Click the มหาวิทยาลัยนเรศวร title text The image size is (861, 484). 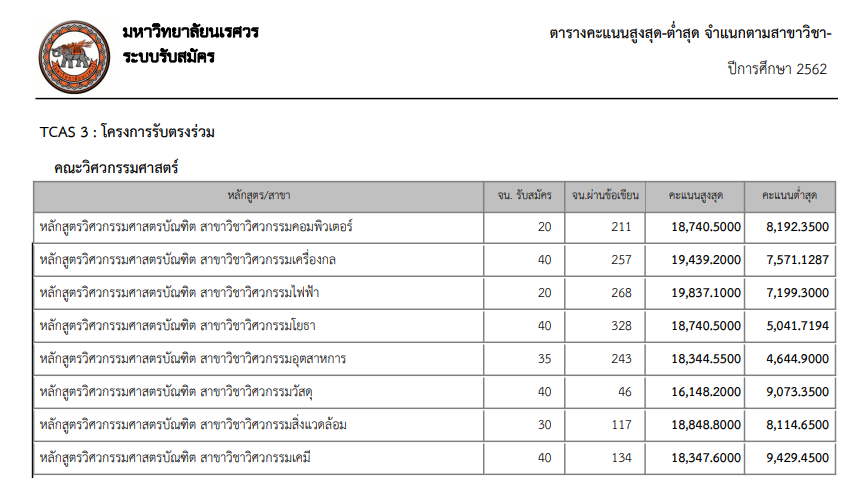(189, 32)
